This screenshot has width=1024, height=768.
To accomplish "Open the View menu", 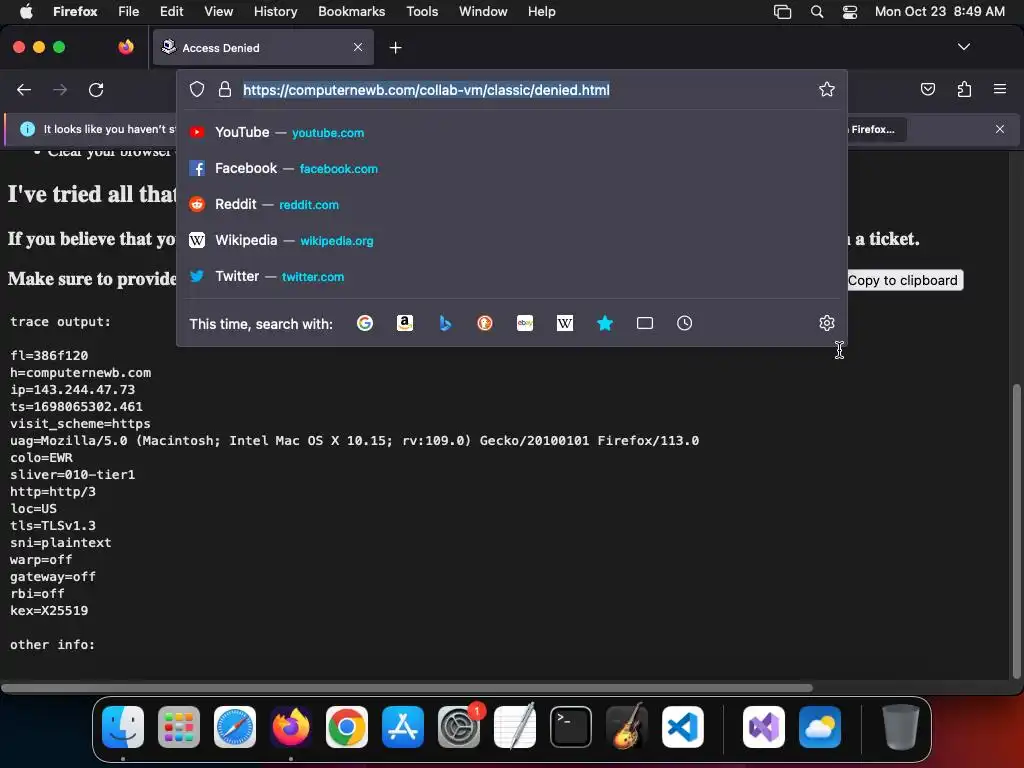I will coord(218,11).
